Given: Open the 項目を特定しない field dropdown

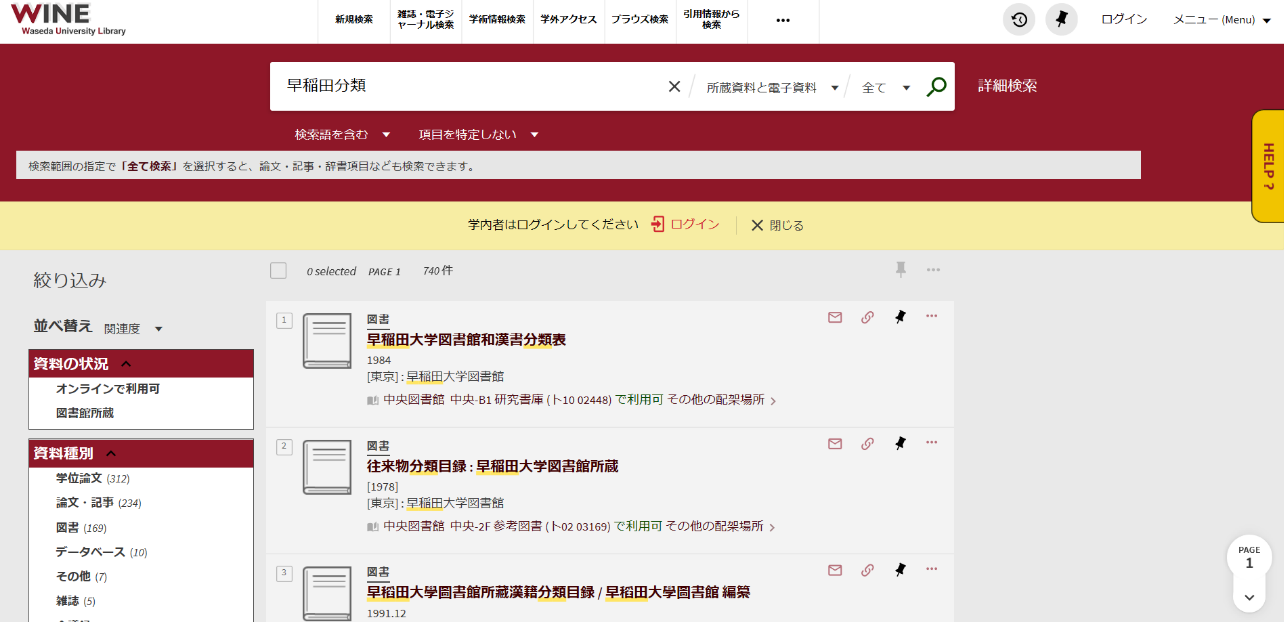Looking at the screenshot, I should coord(478,134).
